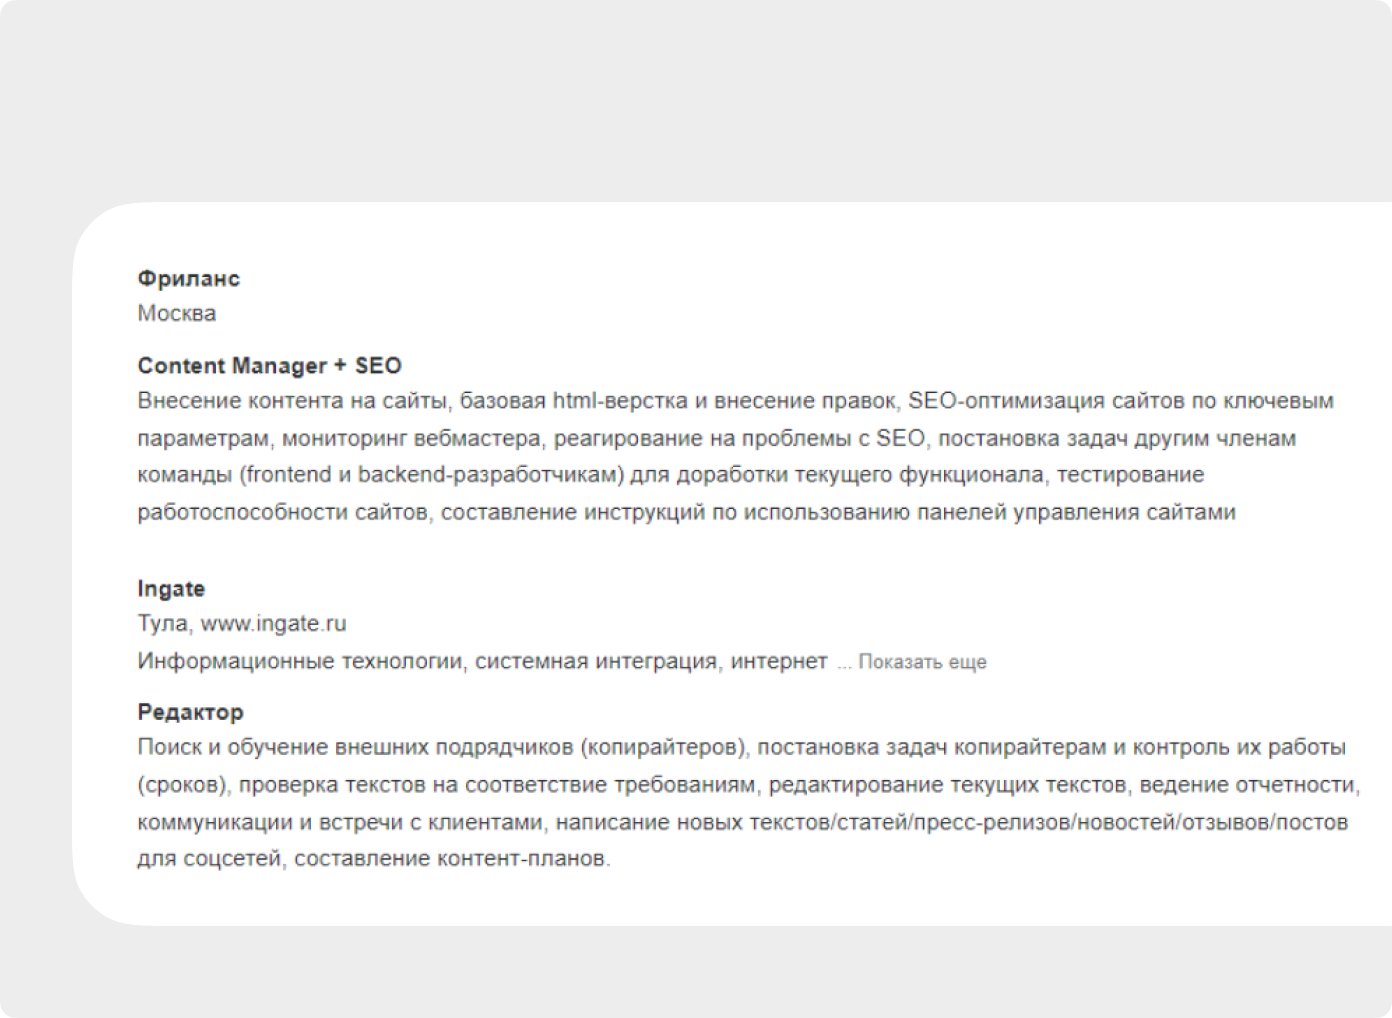Open the www.ingate.ru link
The height and width of the screenshot is (1018, 1392).
pyautogui.click(x=273, y=624)
